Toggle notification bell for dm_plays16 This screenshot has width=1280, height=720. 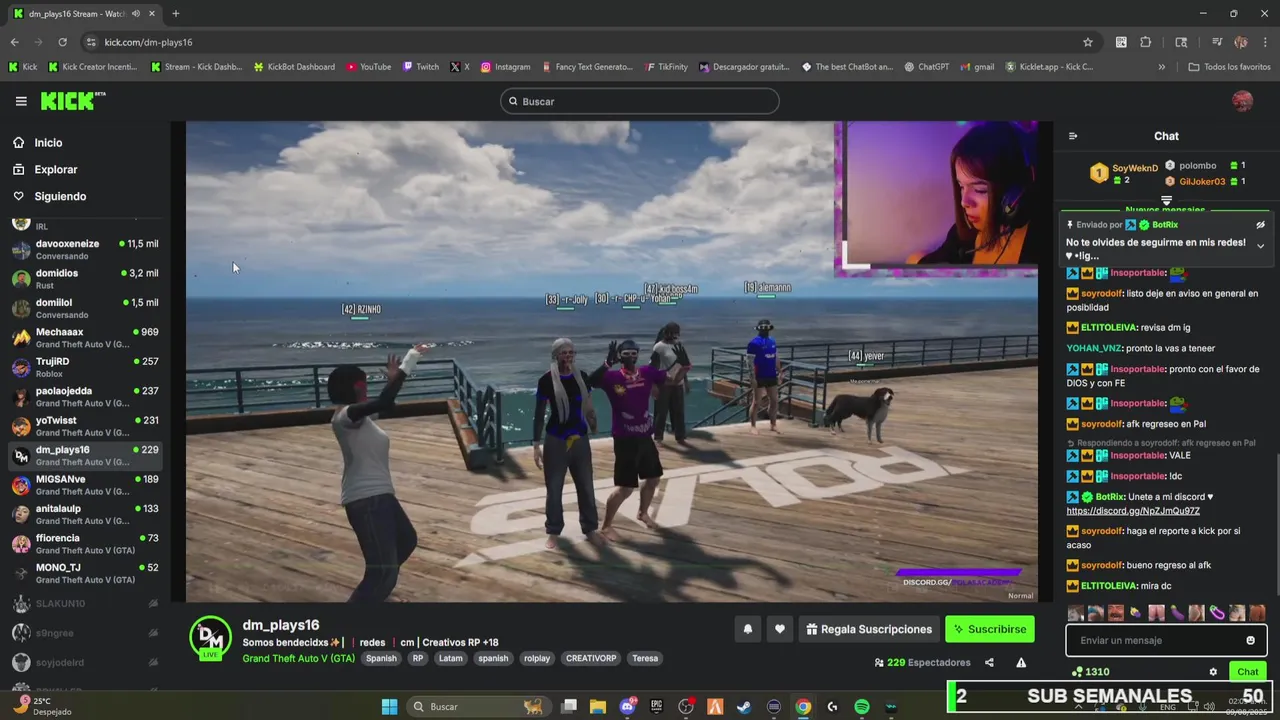pyautogui.click(x=747, y=629)
